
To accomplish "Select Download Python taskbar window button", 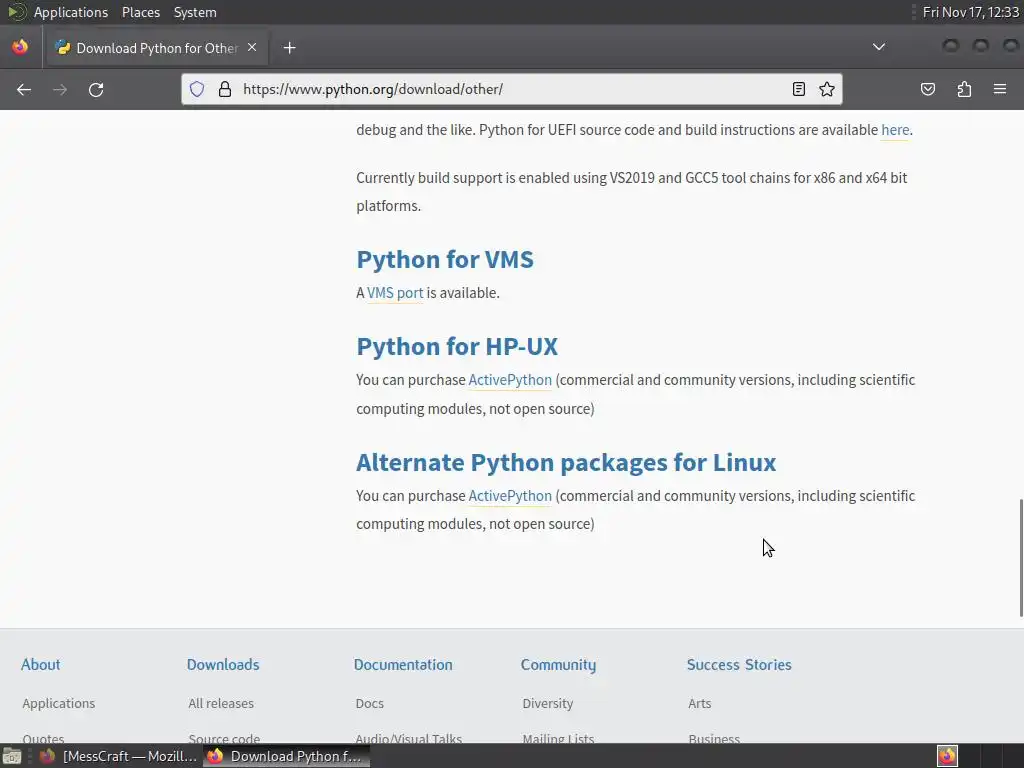I will click(x=286, y=756).
